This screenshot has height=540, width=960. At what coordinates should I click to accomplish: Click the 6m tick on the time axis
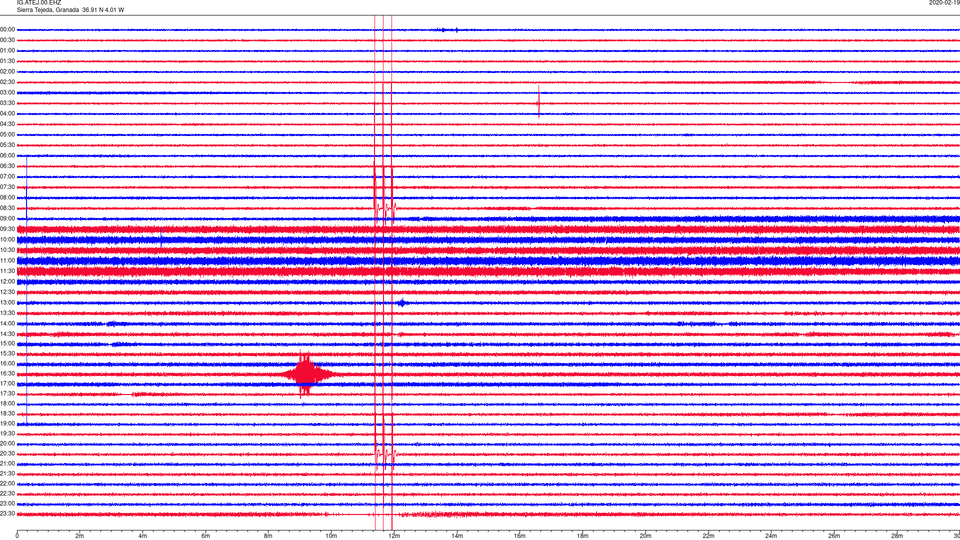click(206, 536)
